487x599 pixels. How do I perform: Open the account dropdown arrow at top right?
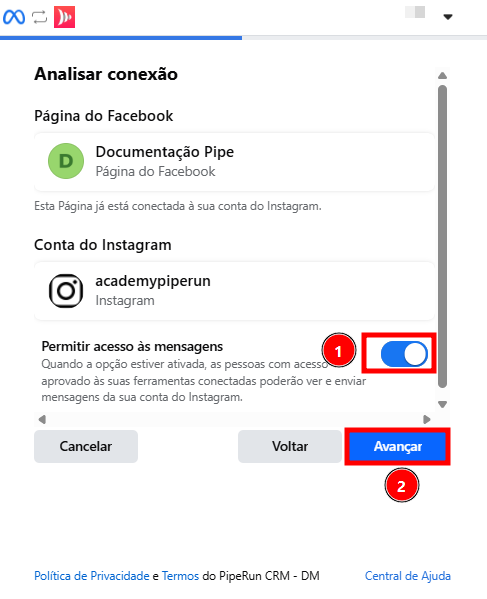pyautogui.click(x=448, y=17)
